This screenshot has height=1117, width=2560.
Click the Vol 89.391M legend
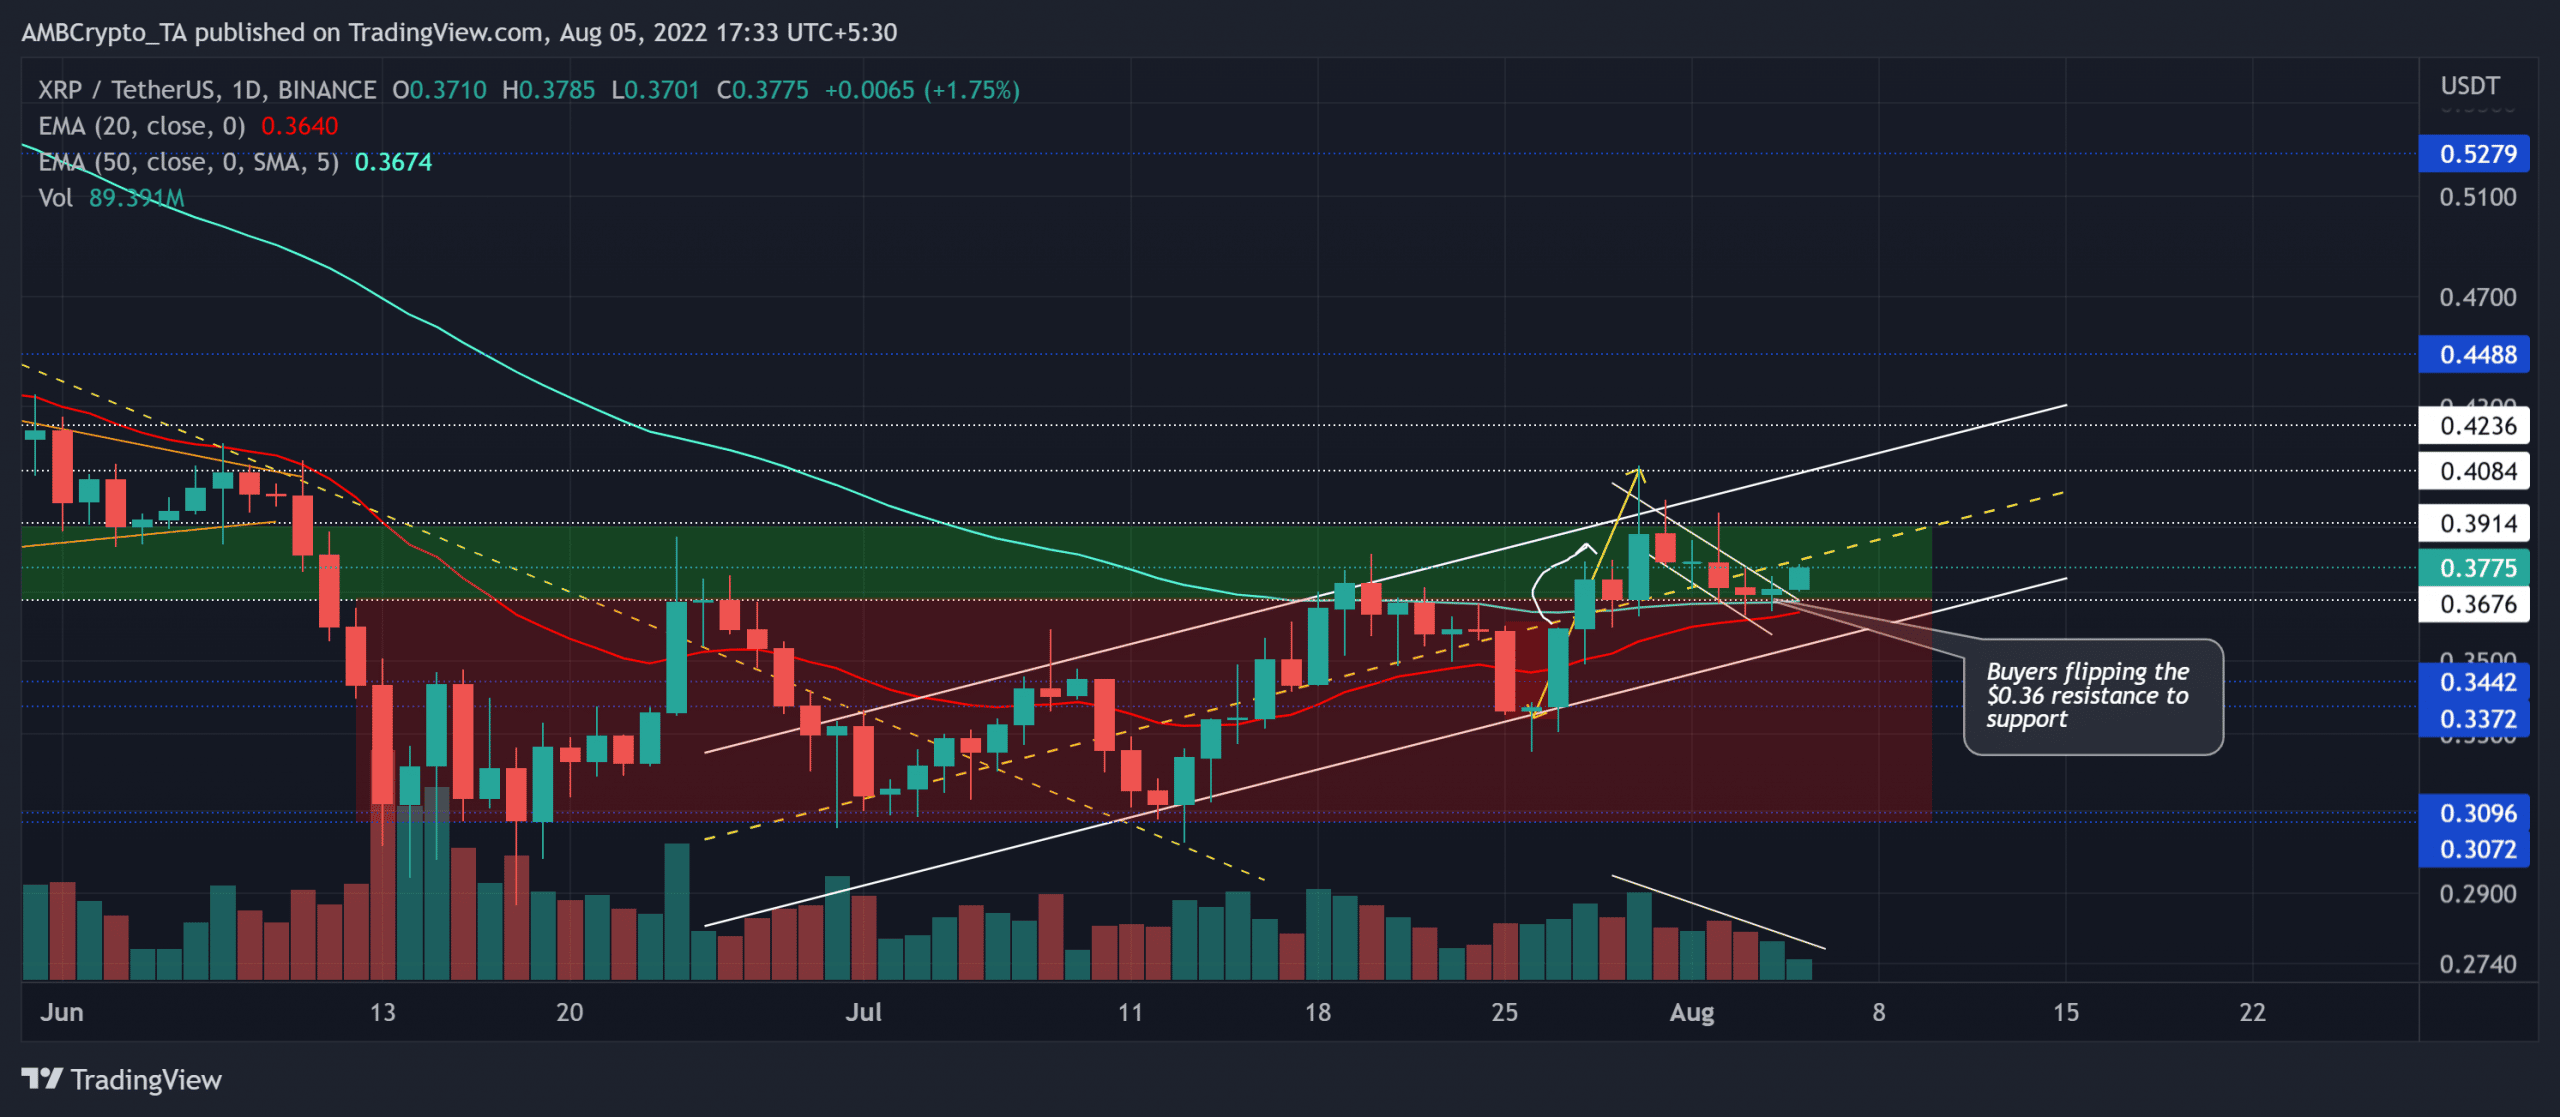[x=111, y=198]
